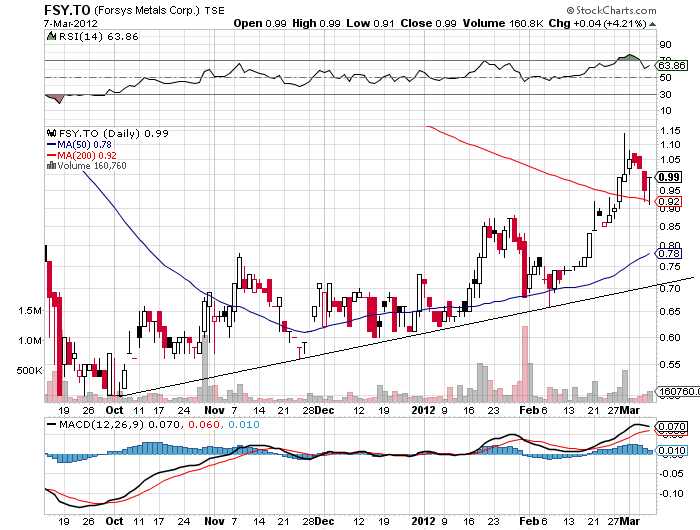The width and height of the screenshot is (700, 530).
Task: Click the 1.15 price axis label
Action: tap(670, 131)
